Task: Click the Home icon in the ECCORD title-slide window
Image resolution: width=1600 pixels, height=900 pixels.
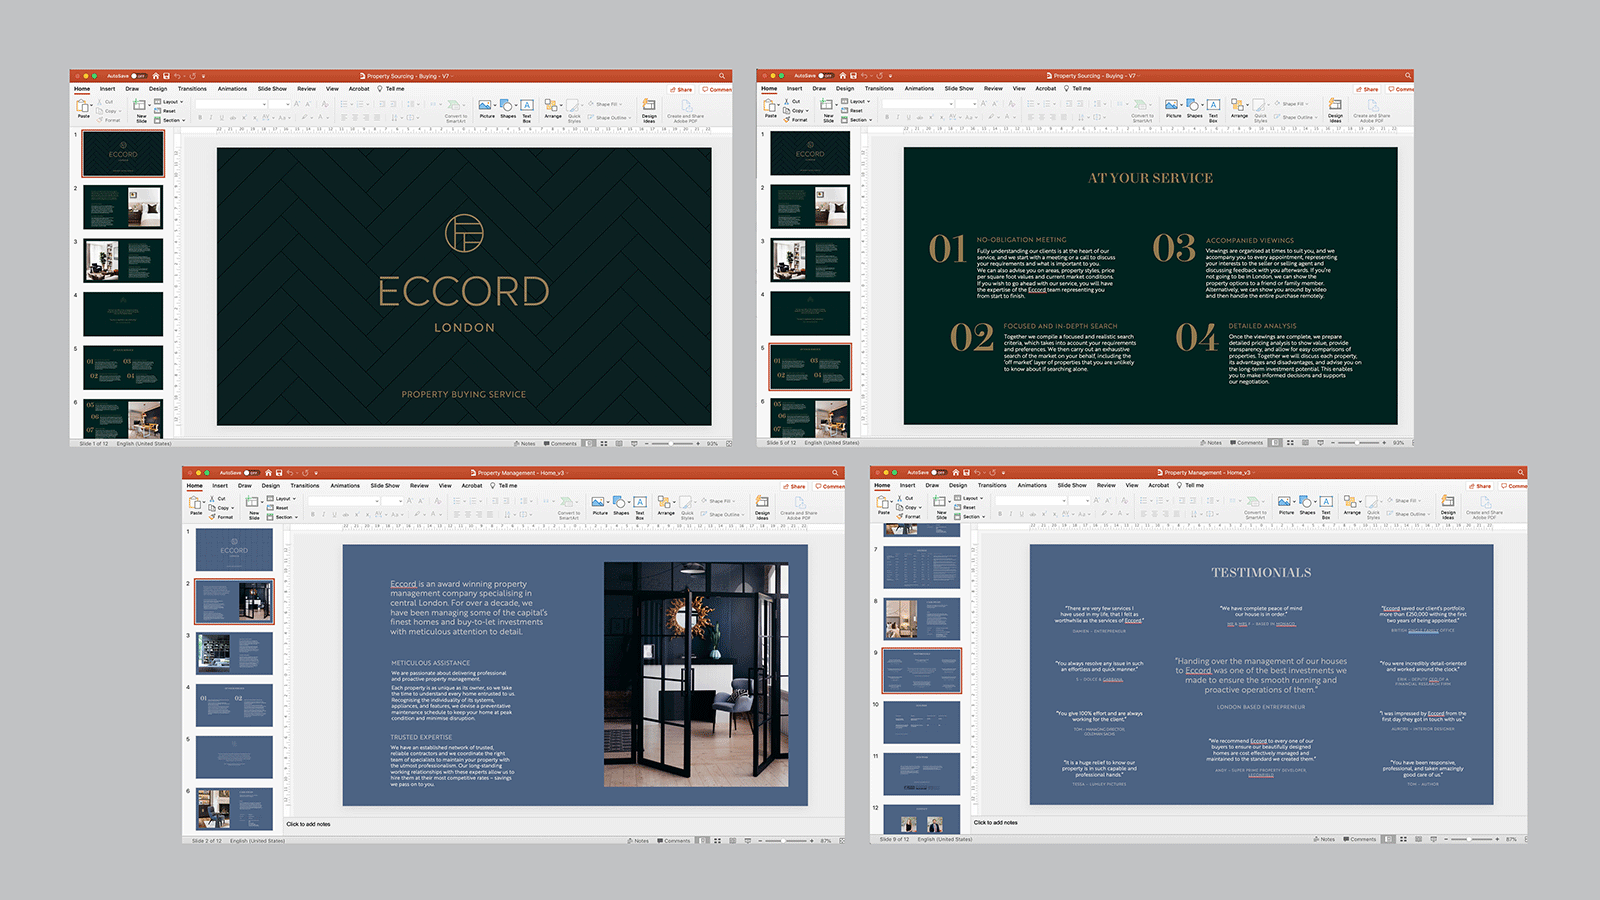Action: click(x=156, y=76)
